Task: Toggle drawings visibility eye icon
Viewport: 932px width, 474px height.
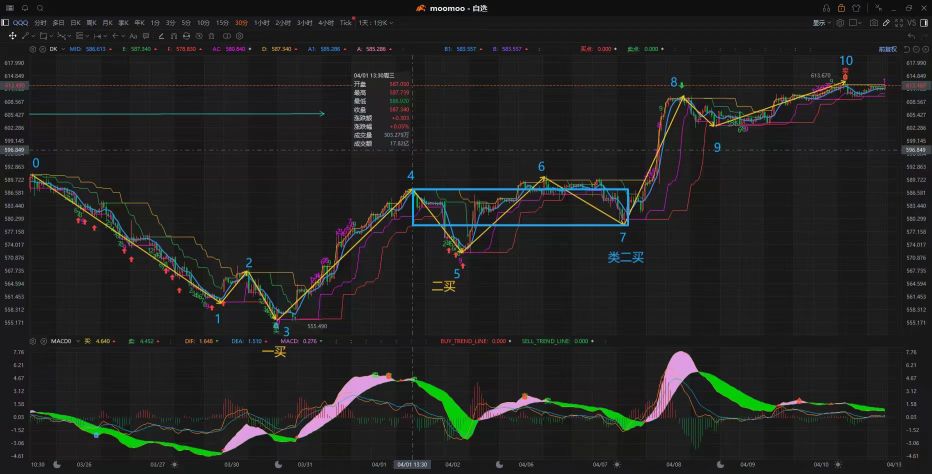Action: click(x=199, y=36)
